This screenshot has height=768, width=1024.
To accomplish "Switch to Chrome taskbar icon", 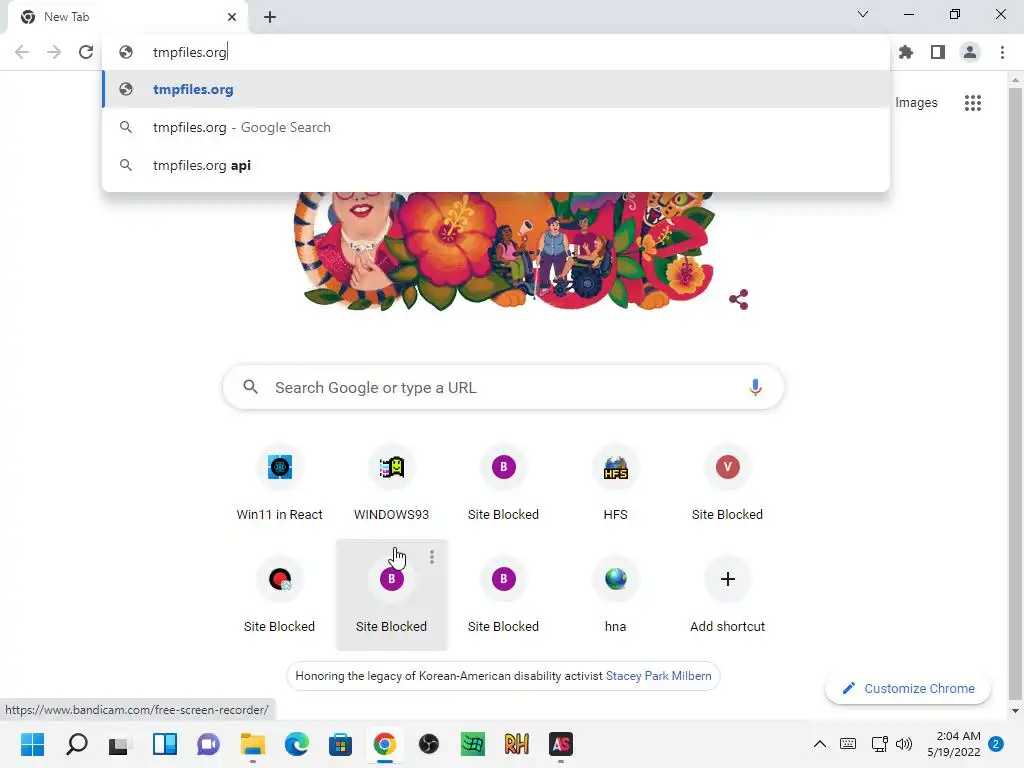I will [x=385, y=744].
